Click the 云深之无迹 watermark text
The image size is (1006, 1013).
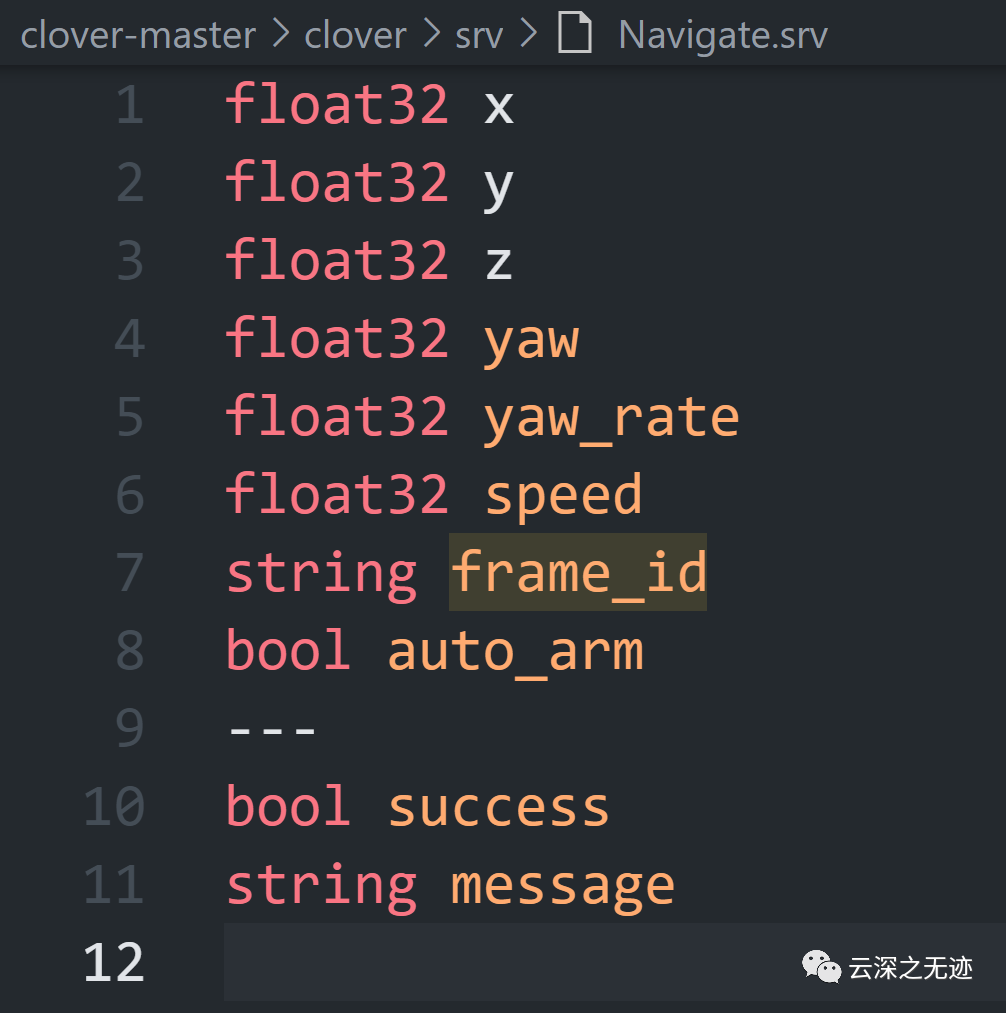pos(911,967)
